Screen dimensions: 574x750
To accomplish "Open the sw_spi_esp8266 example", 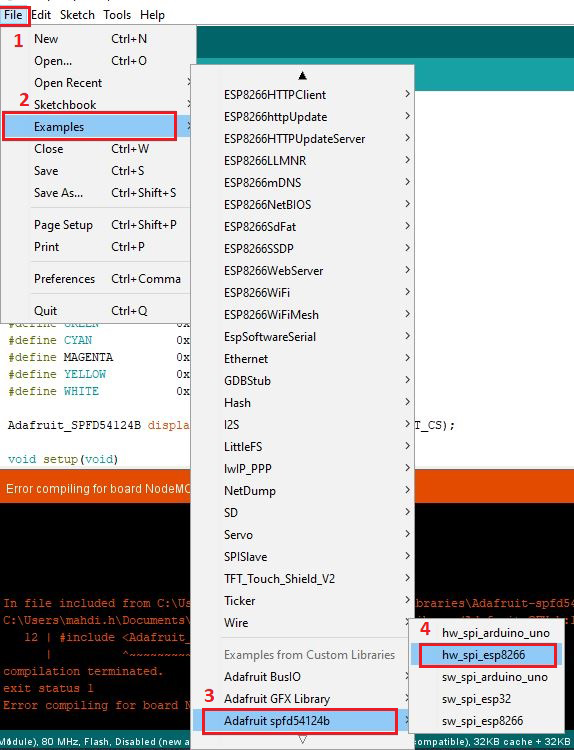I will coord(486,721).
